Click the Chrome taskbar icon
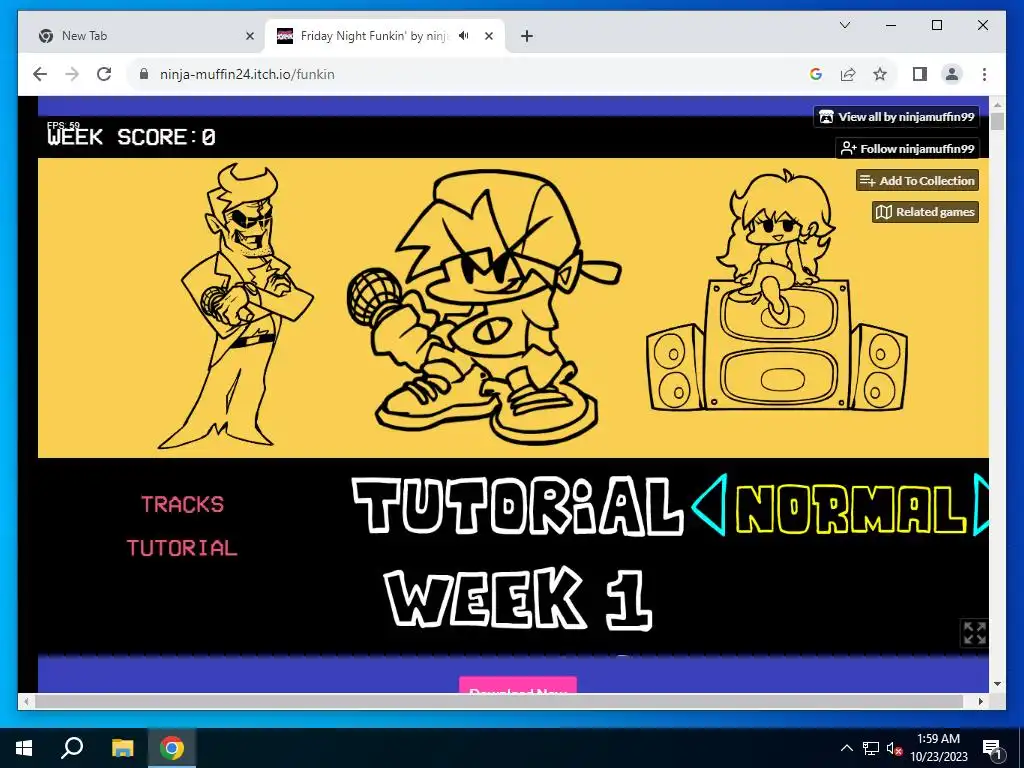The width and height of the screenshot is (1024, 768). [x=172, y=748]
